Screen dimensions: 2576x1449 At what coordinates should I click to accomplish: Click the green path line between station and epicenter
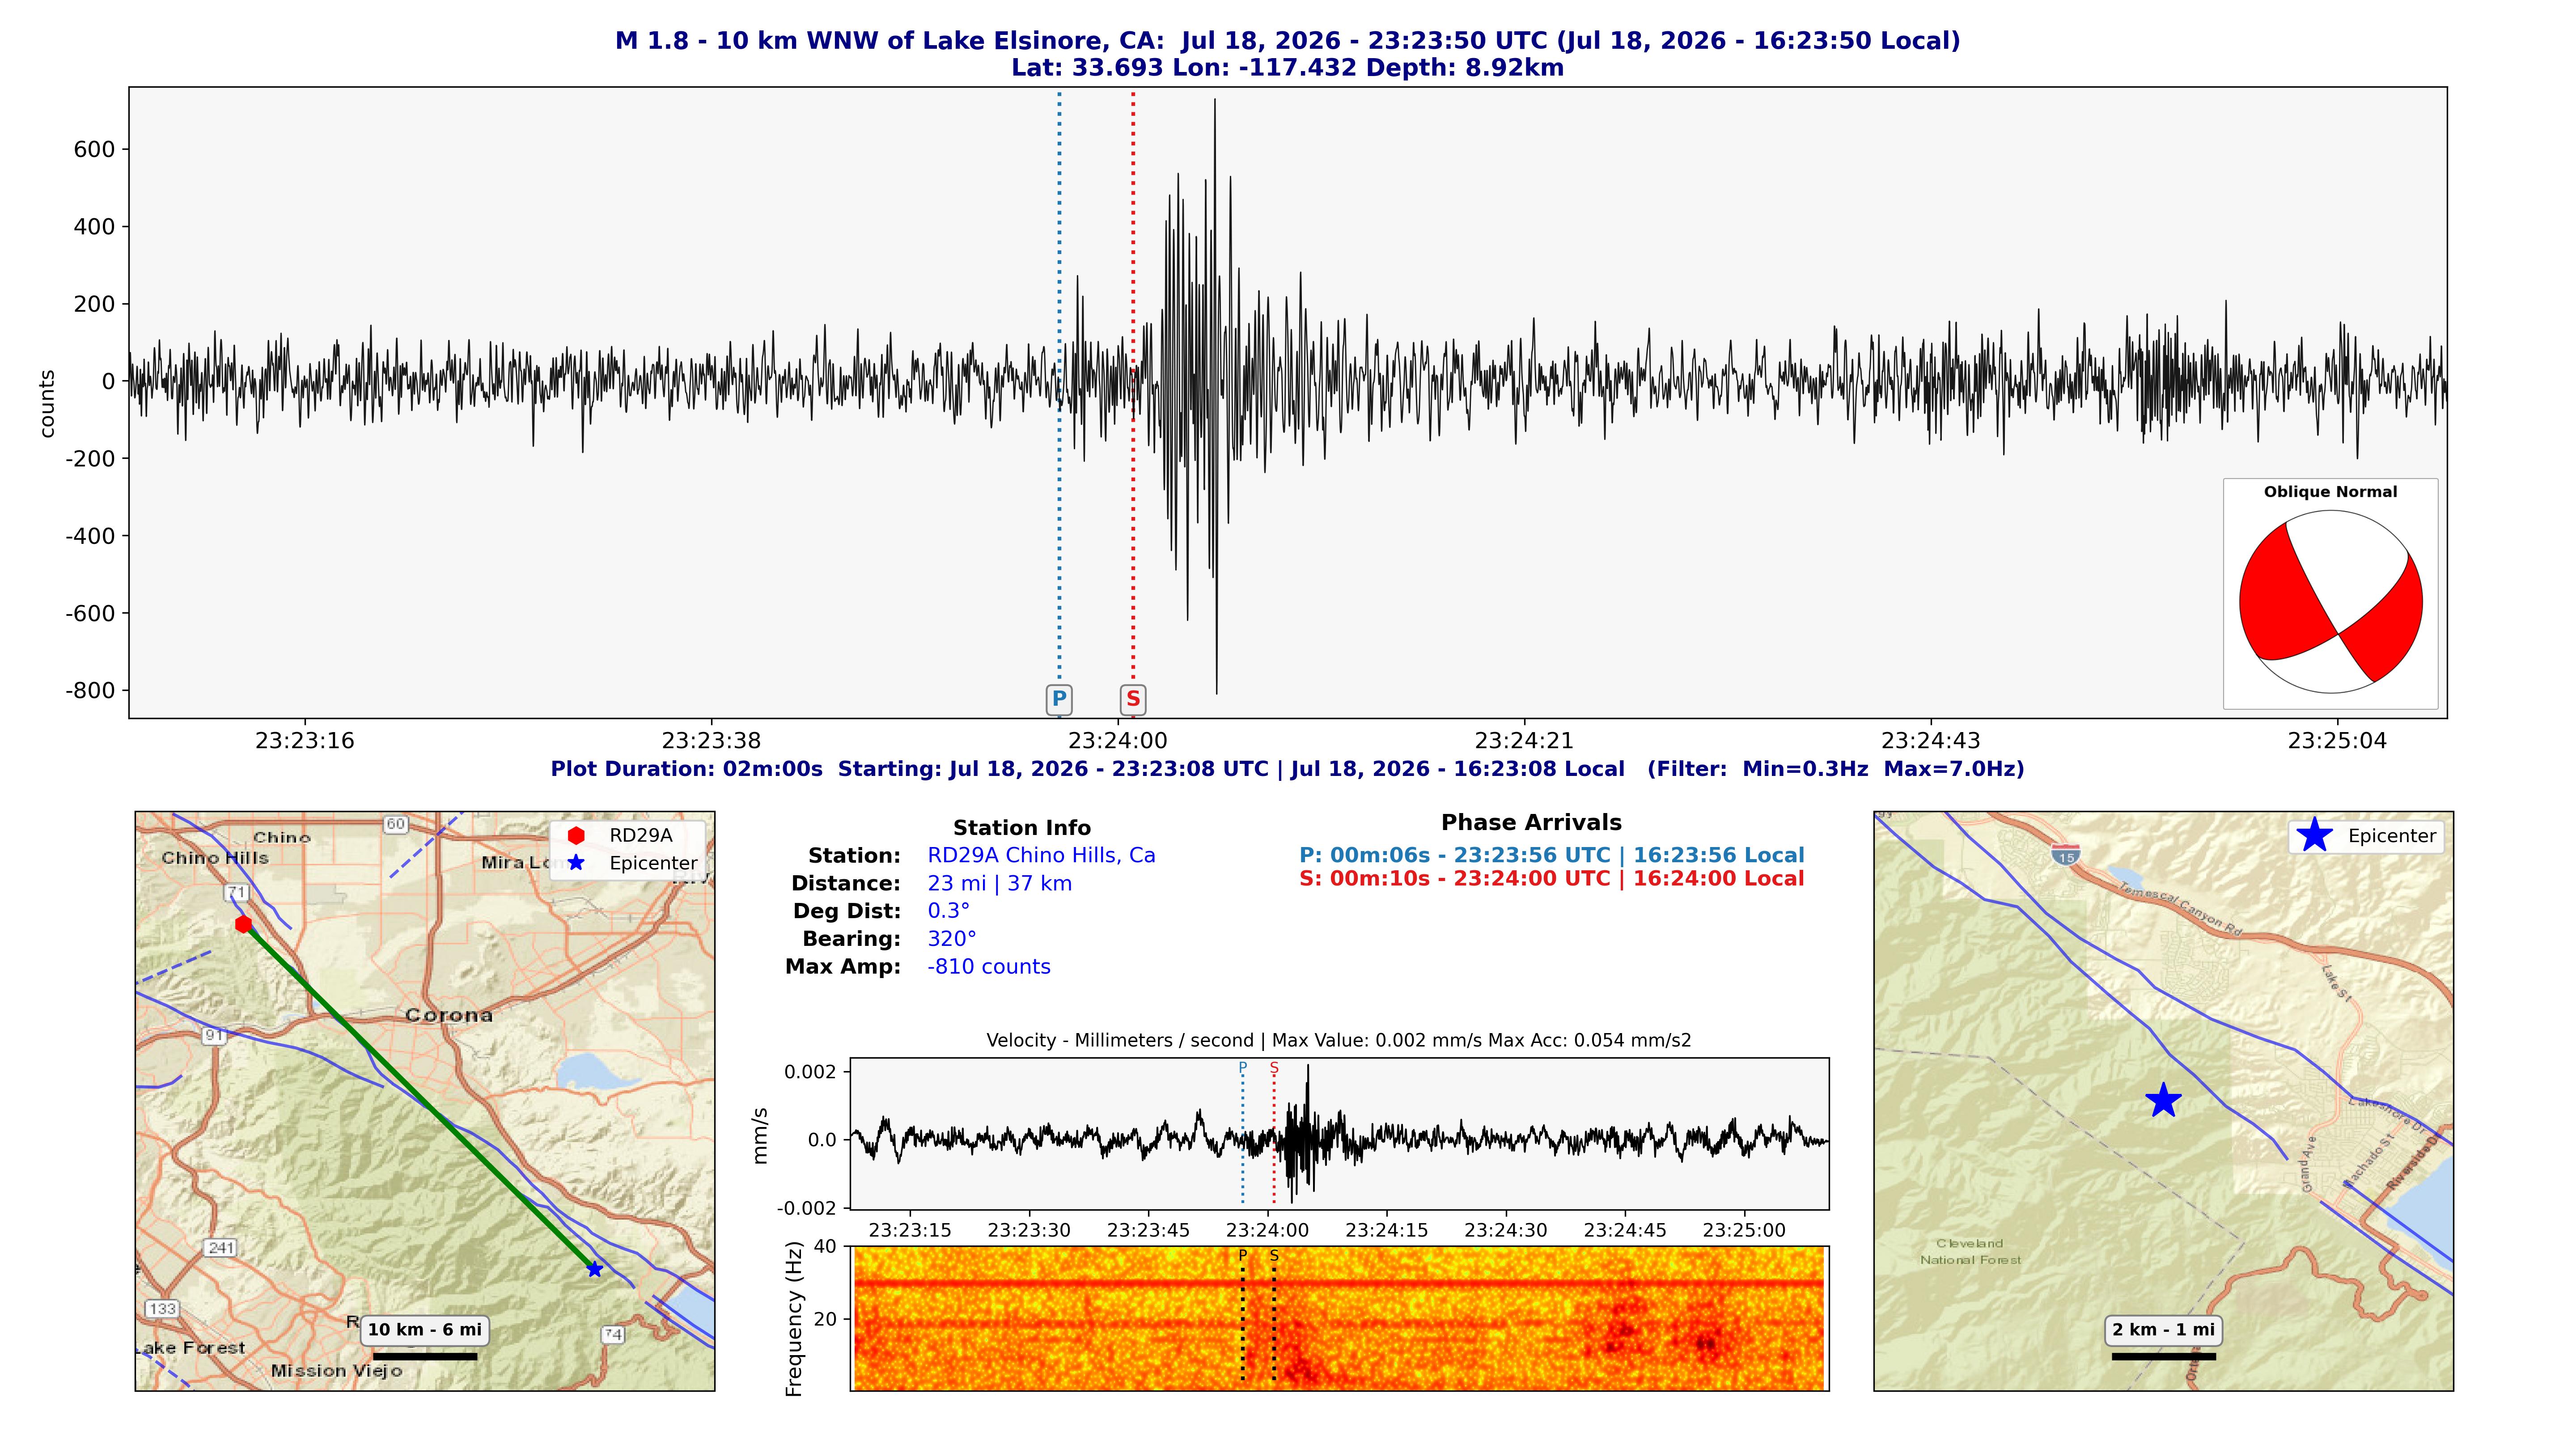(420, 1098)
